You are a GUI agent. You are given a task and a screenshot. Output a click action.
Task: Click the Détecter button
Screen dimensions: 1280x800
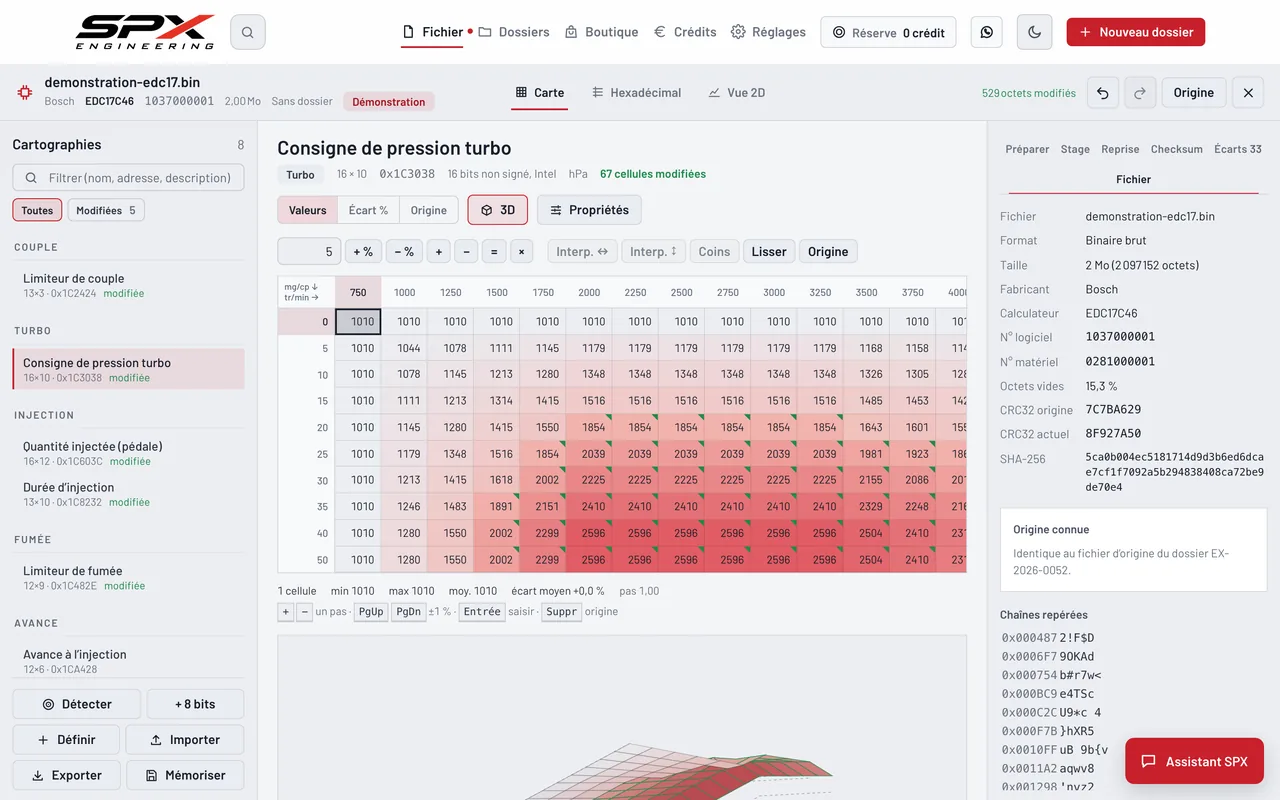(76, 704)
